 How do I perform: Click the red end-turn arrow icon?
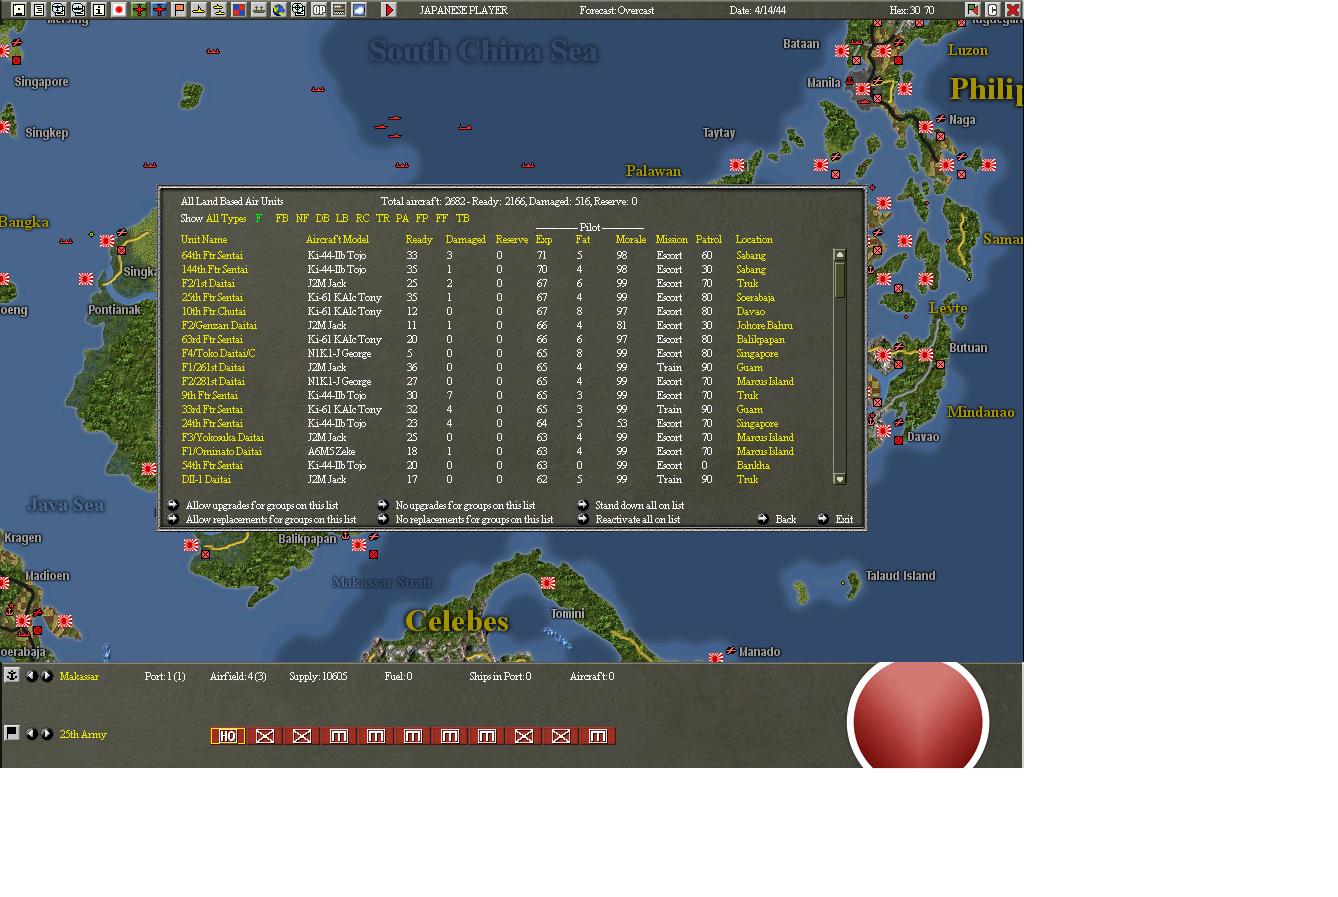(389, 10)
